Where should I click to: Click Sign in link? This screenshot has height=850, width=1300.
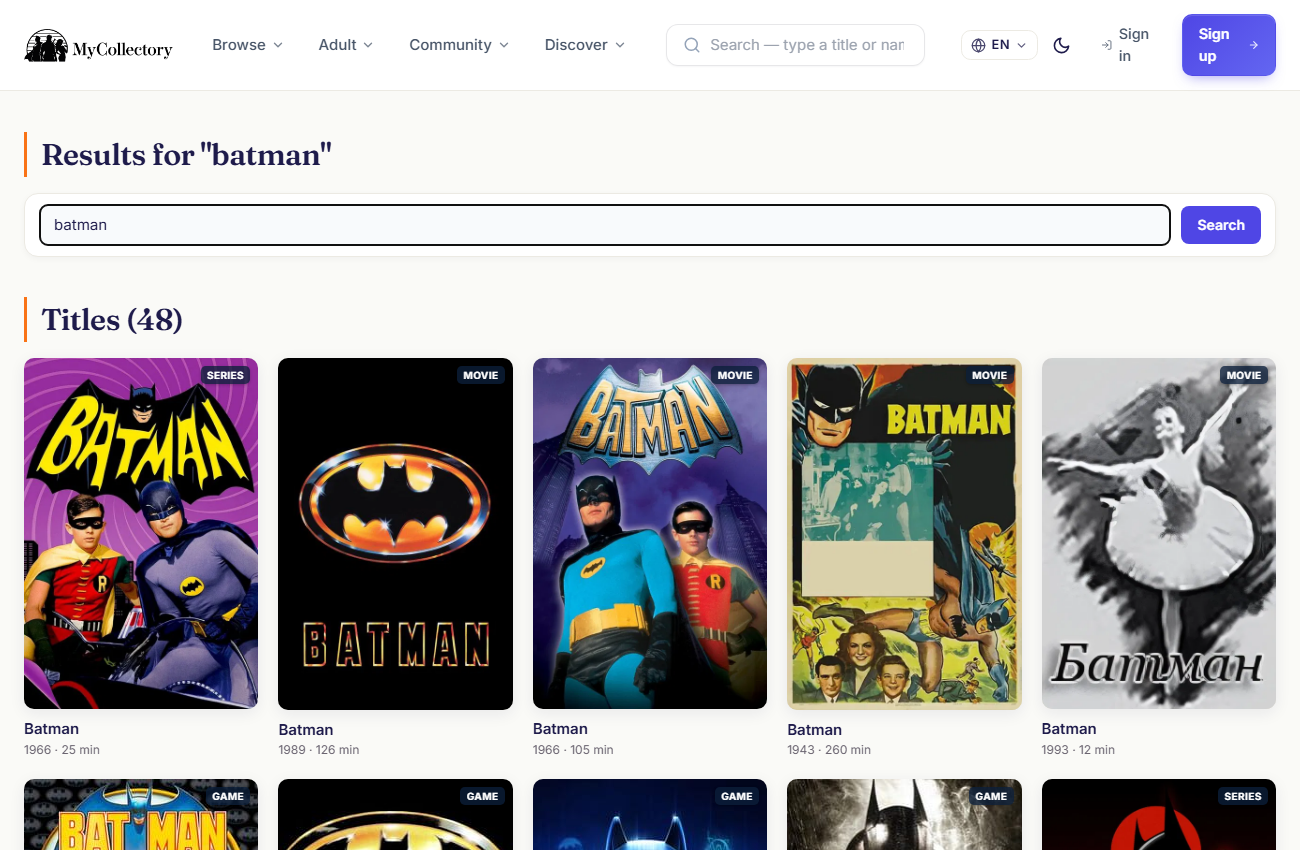coord(1126,45)
